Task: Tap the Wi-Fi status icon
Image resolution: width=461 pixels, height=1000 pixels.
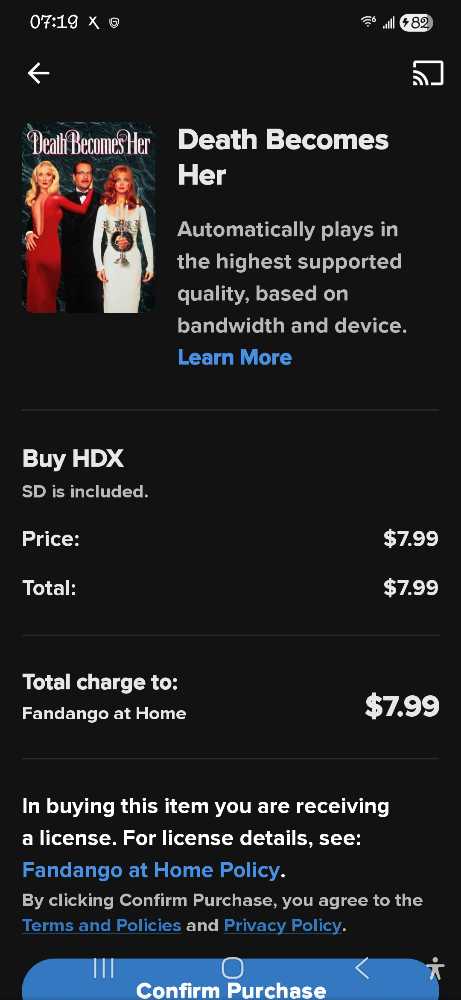Action: tap(368, 23)
